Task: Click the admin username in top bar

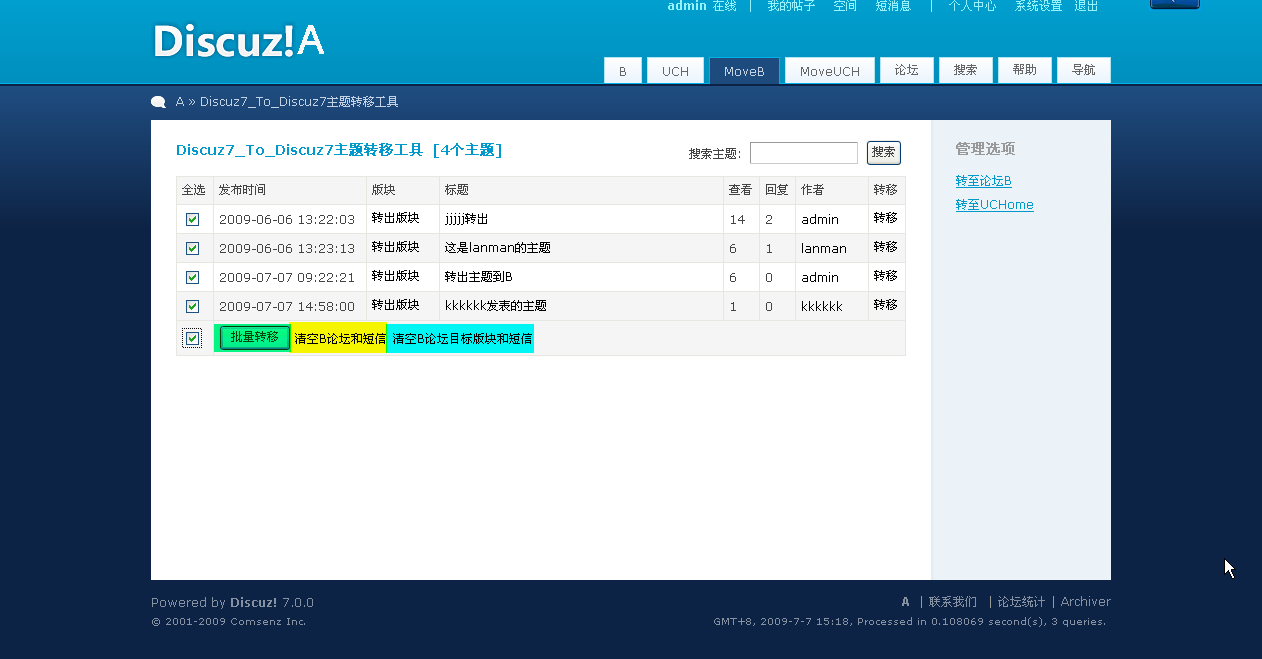Action: tap(687, 6)
